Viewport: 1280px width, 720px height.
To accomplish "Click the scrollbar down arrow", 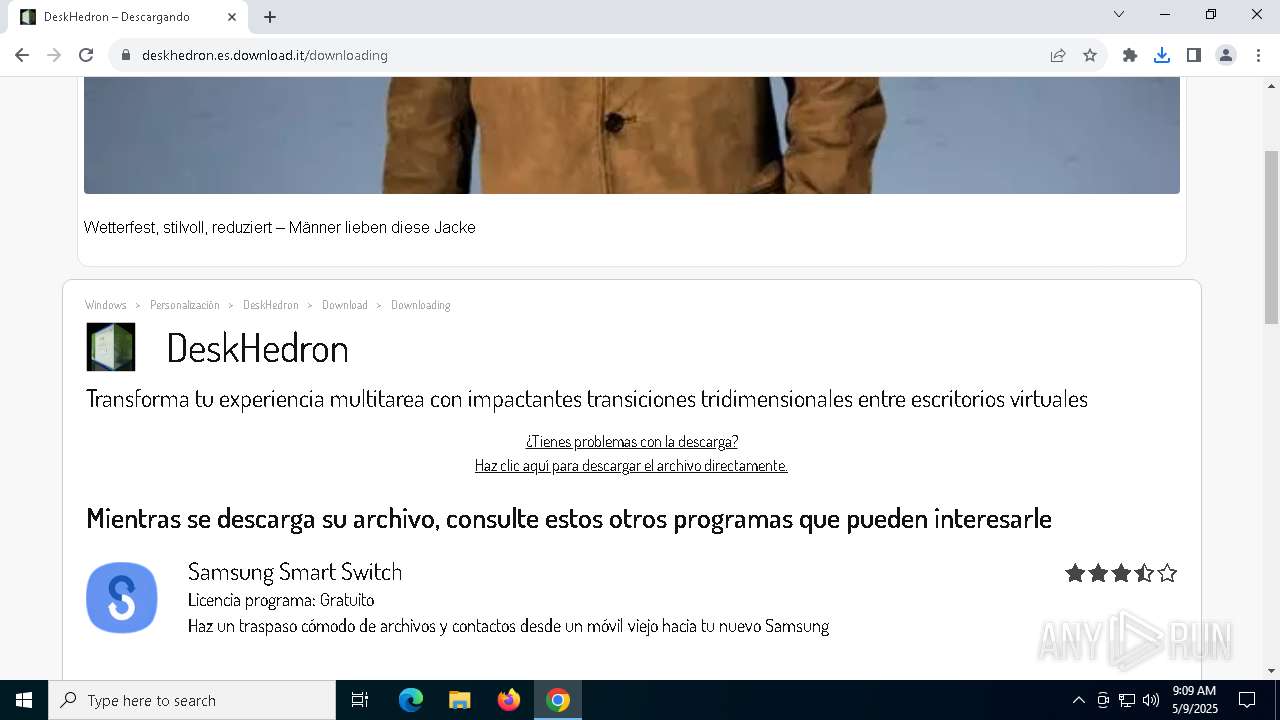I will tap(1271, 671).
